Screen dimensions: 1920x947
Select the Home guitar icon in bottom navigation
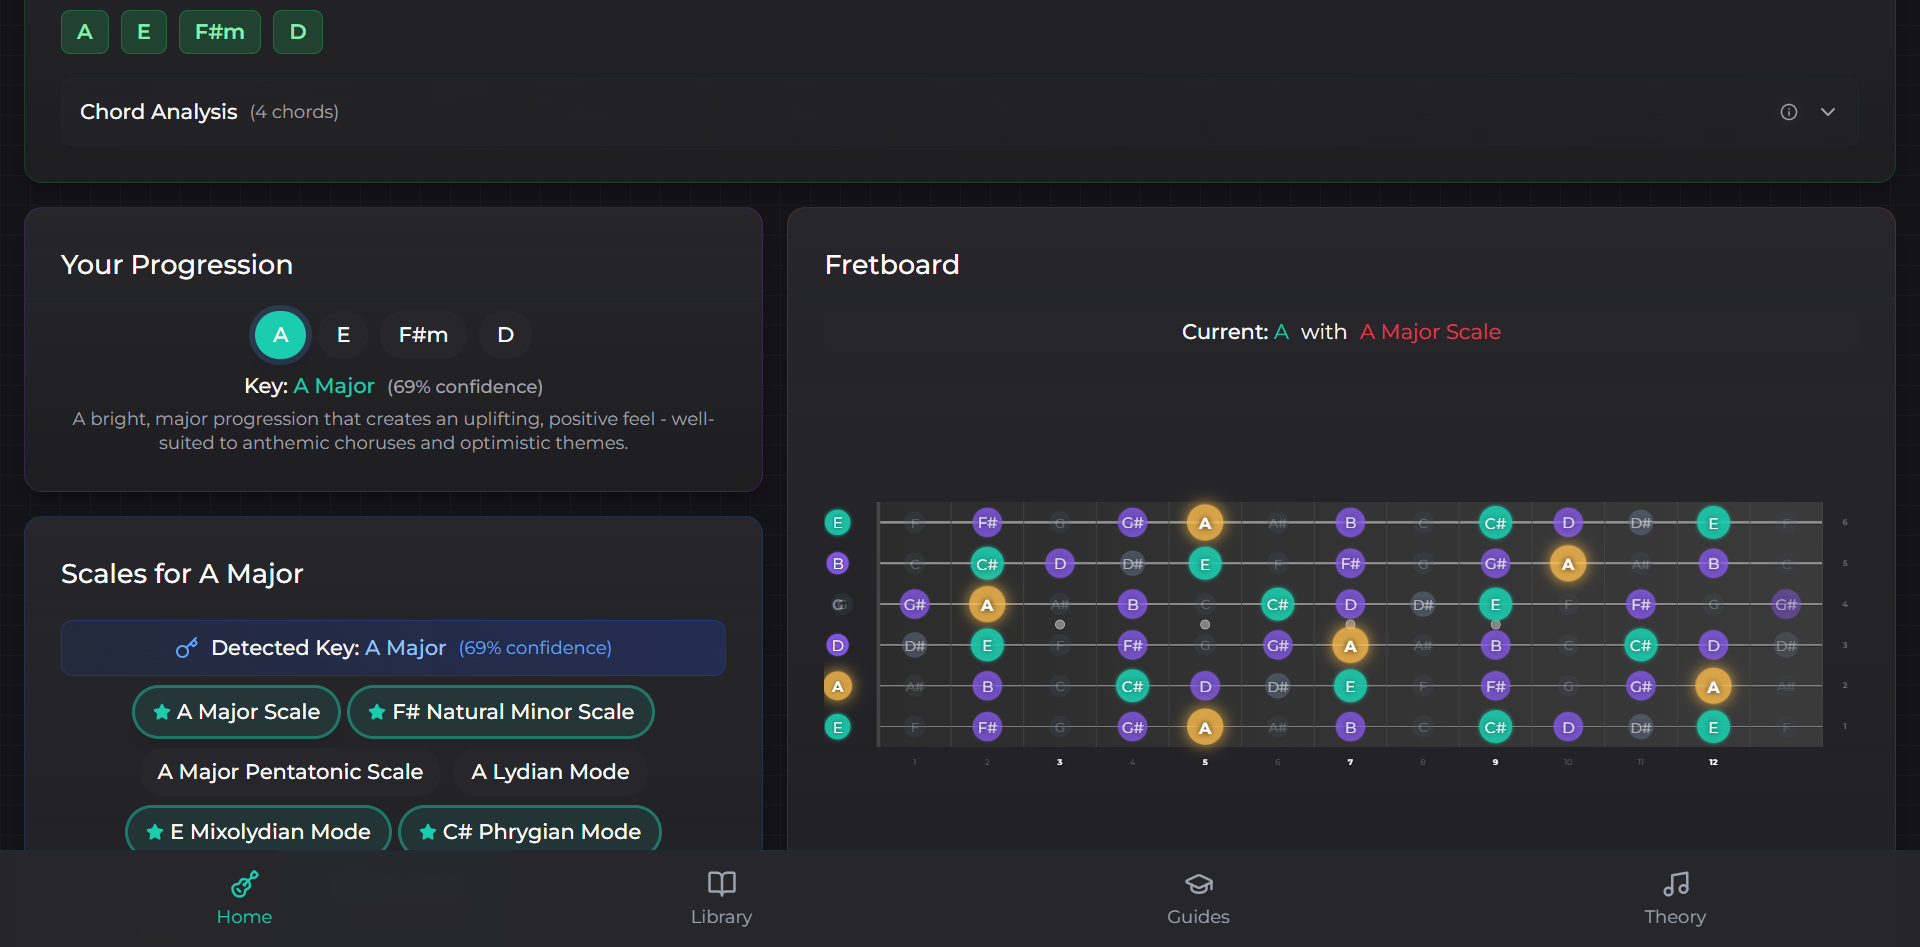tap(243, 884)
